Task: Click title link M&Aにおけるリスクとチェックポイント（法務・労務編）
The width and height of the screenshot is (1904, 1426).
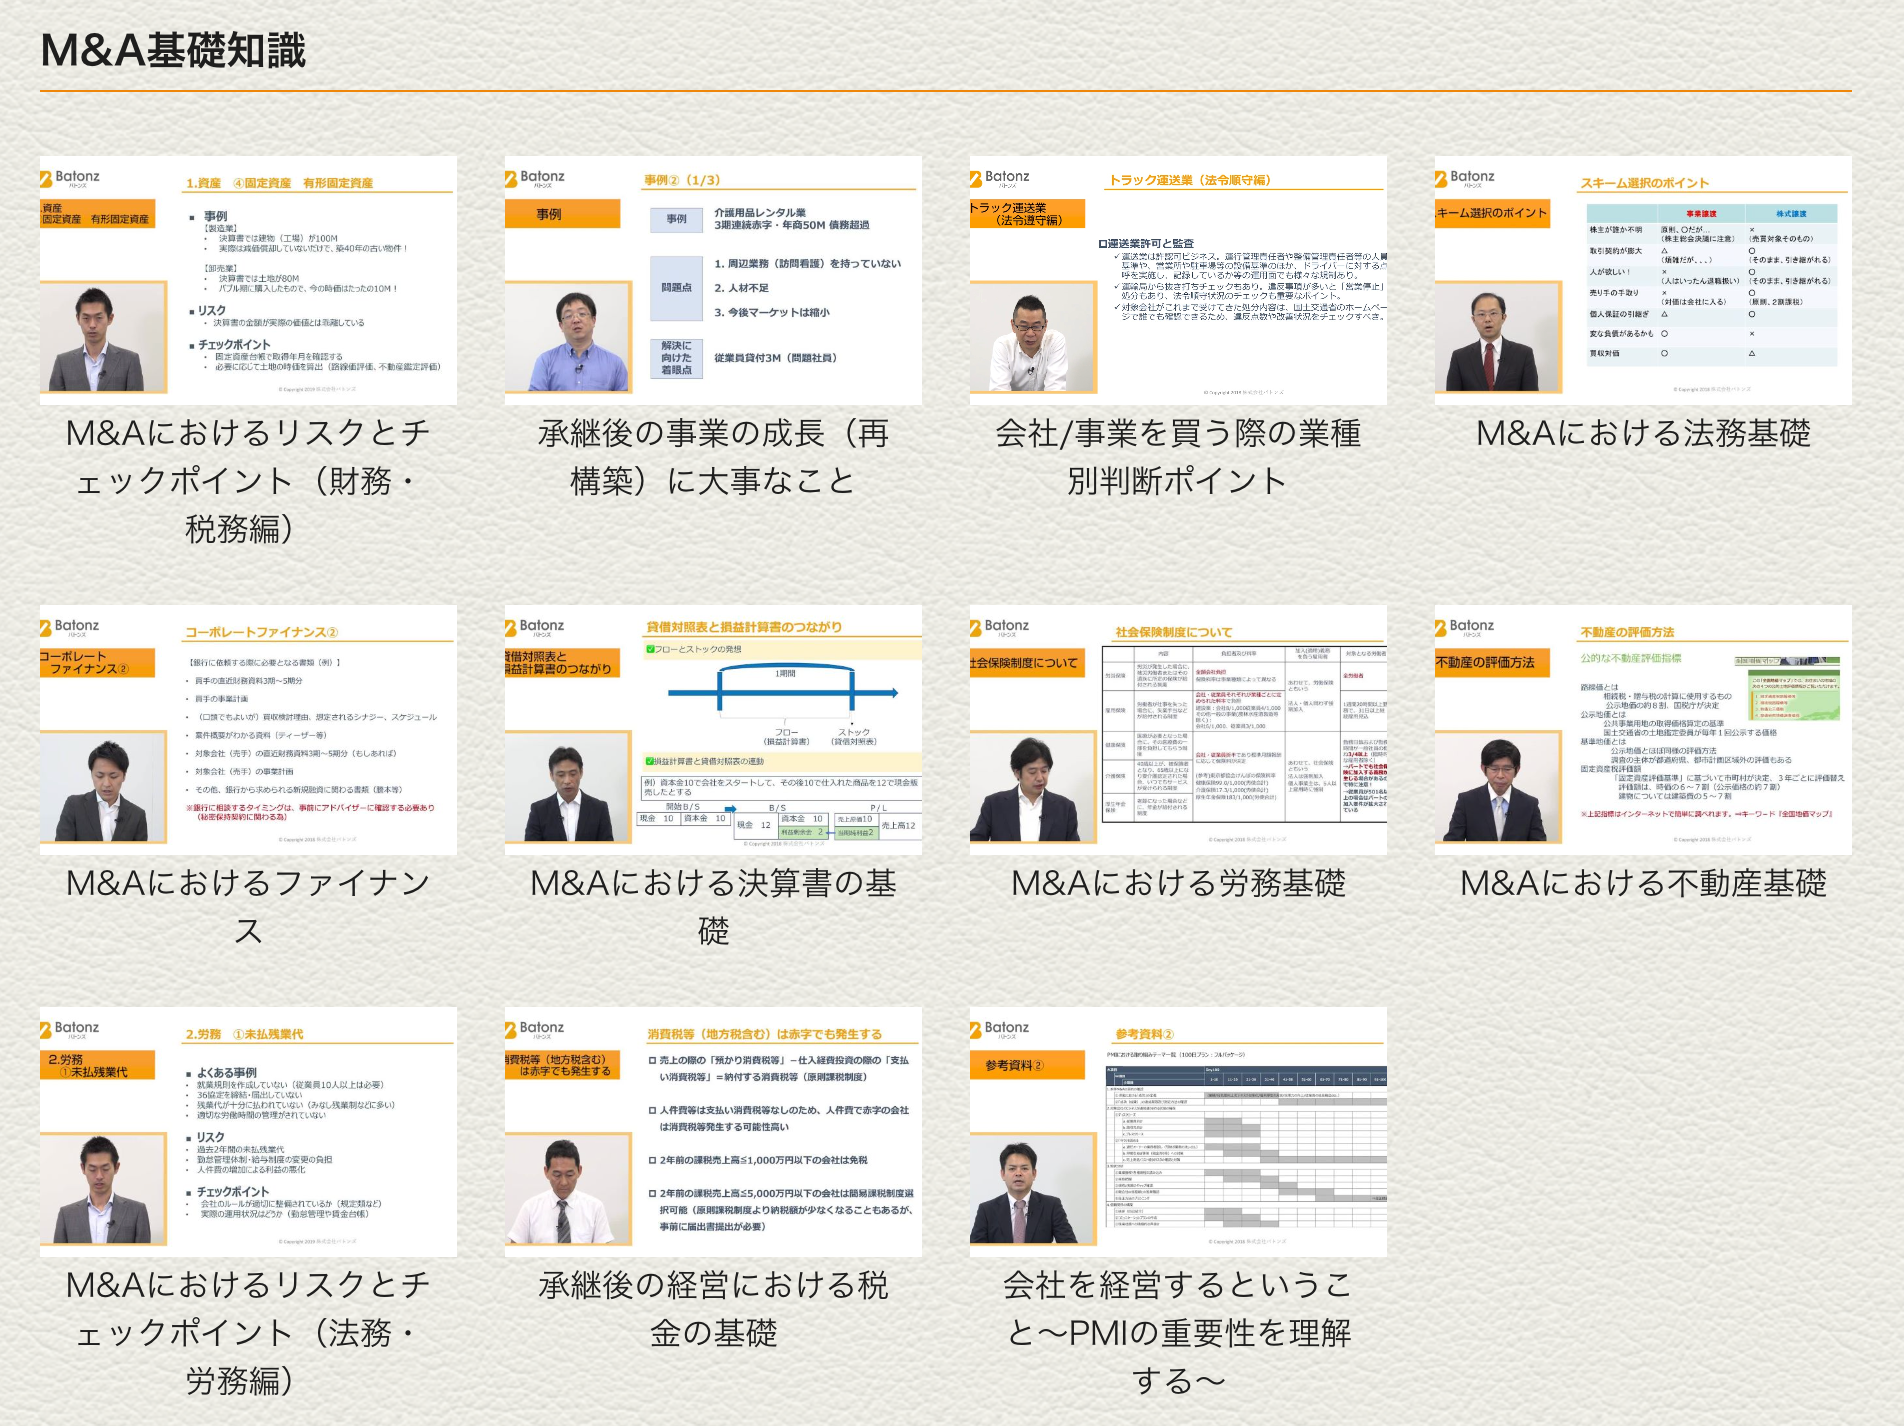Action: tap(248, 1333)
